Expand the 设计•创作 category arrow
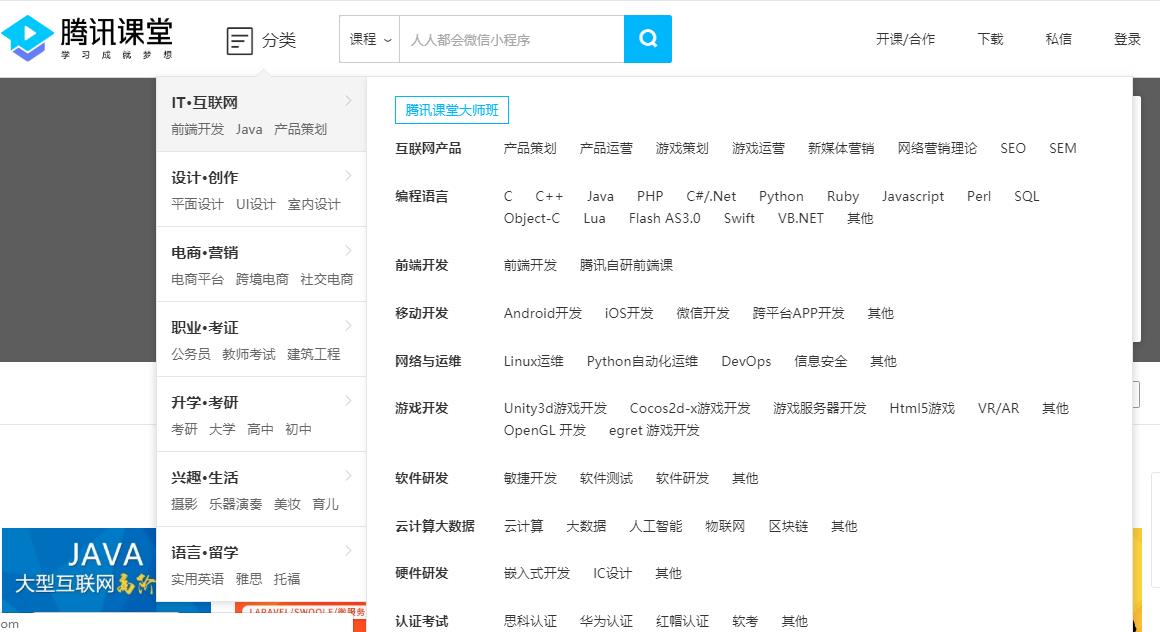Image resolution: width=1160 pixels, height=632 pixels. pyautogui.click(x=348, y=175)
